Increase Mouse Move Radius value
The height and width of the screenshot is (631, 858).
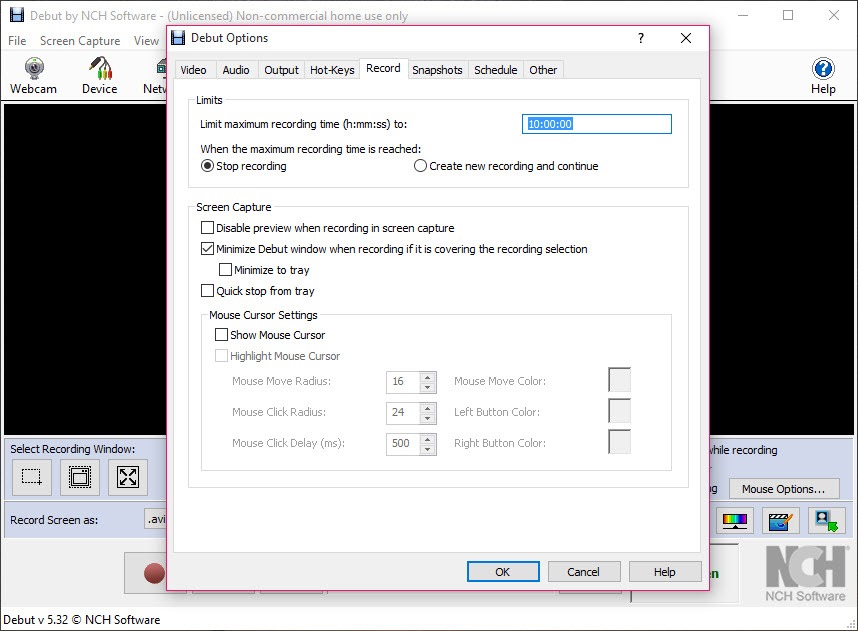pos(428,377)
